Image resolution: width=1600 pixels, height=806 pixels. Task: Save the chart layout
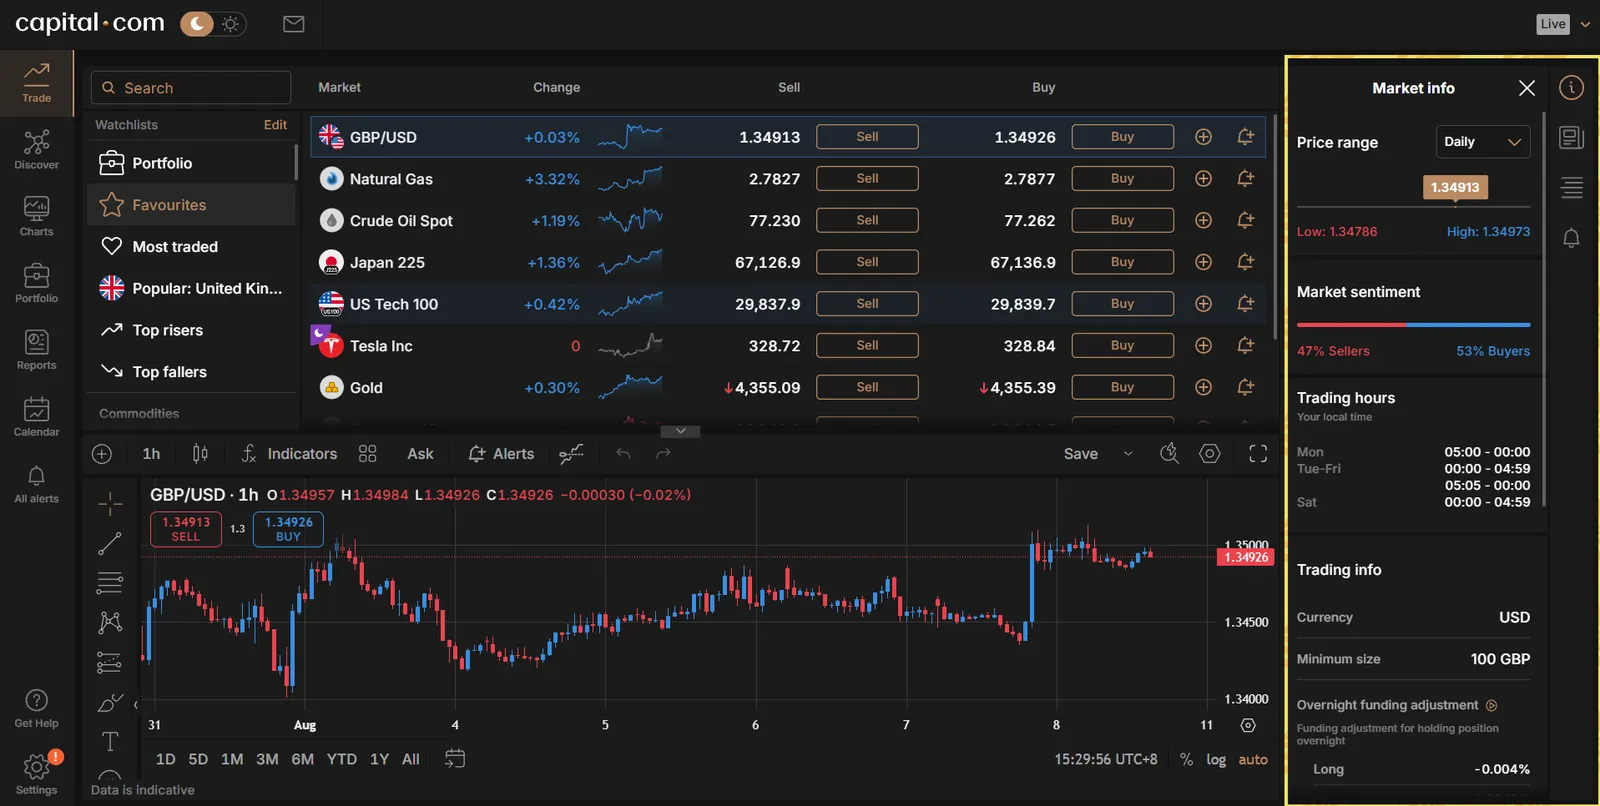click(1081, 454)
